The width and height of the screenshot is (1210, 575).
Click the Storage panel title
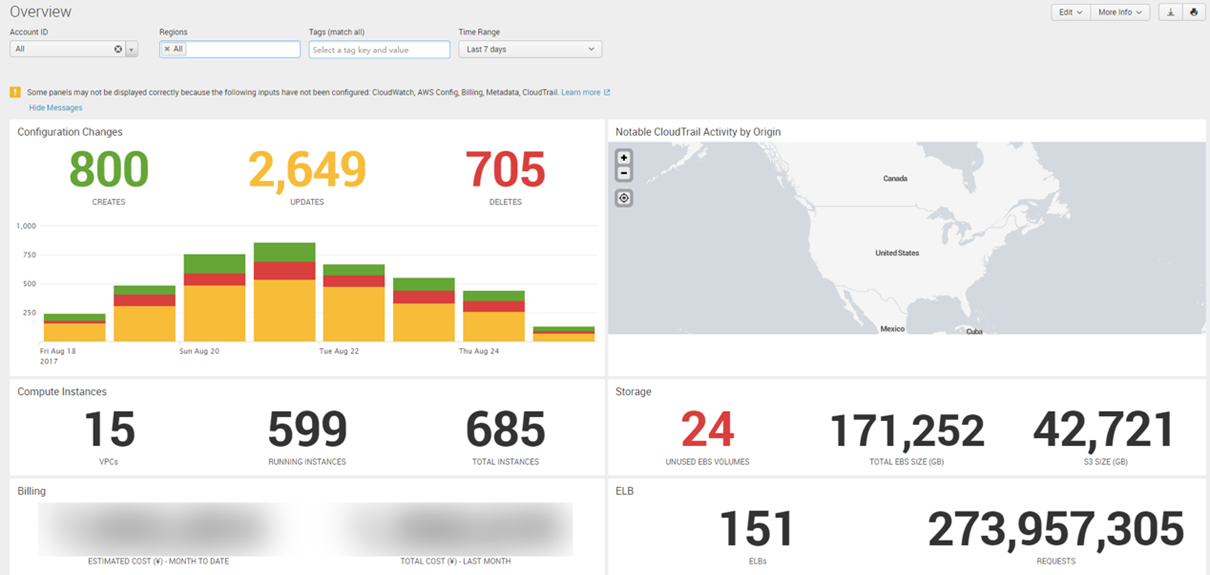coord(633,392)
